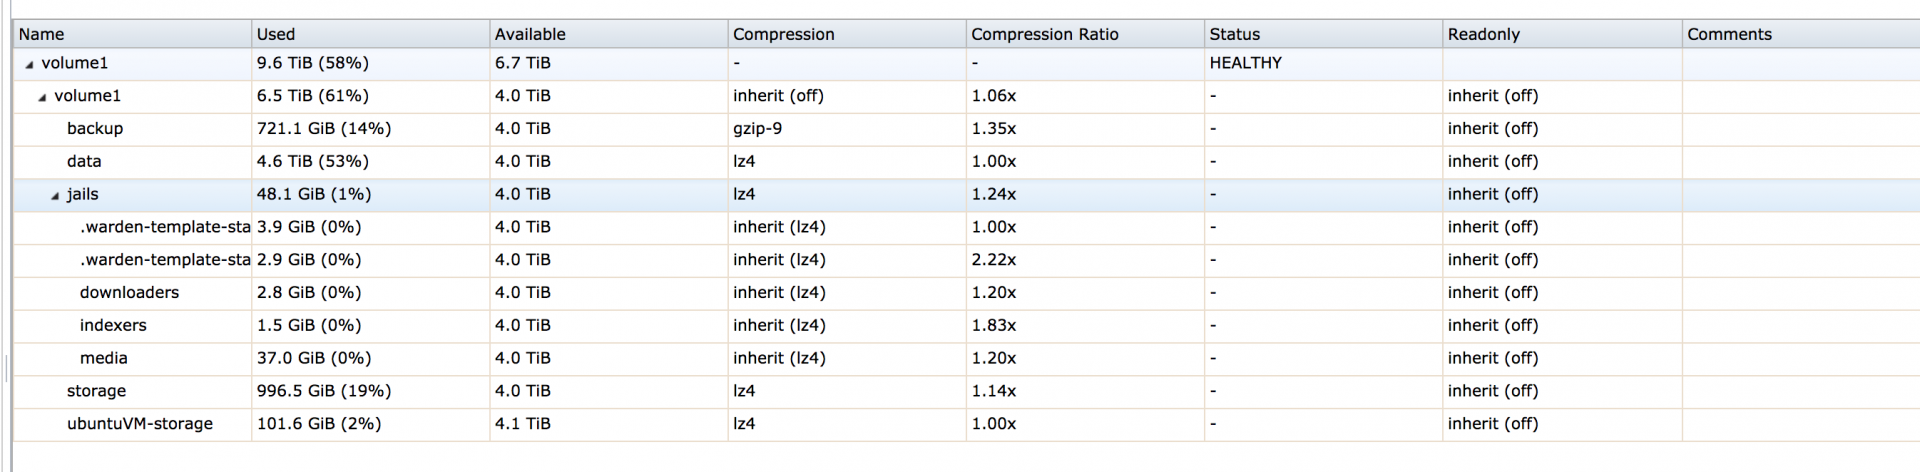Screen dimensions: 1920x472
Task: Select the ubuntuVM-storage zvol row
Action: [x=140, y=424]
